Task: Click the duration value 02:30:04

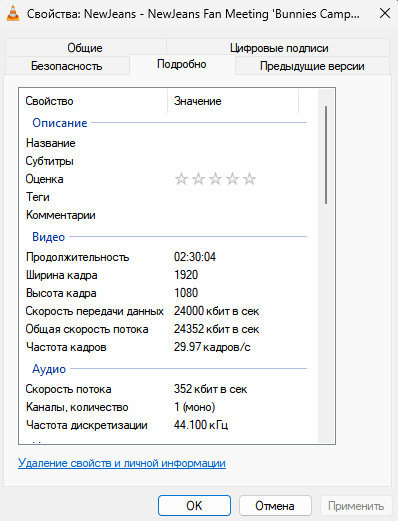Action: click(x=195, y=257)
